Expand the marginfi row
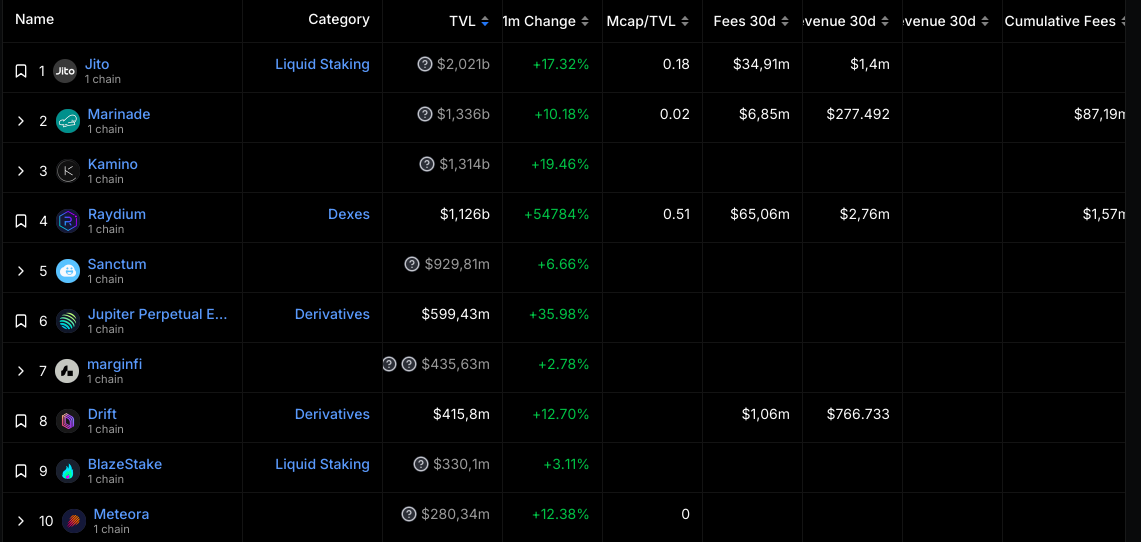 (21, 371)
